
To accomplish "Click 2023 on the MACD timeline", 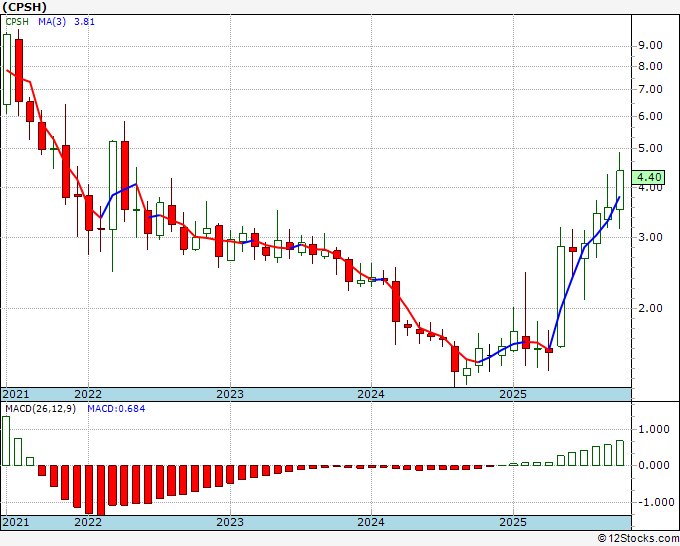I will point(230,522).
